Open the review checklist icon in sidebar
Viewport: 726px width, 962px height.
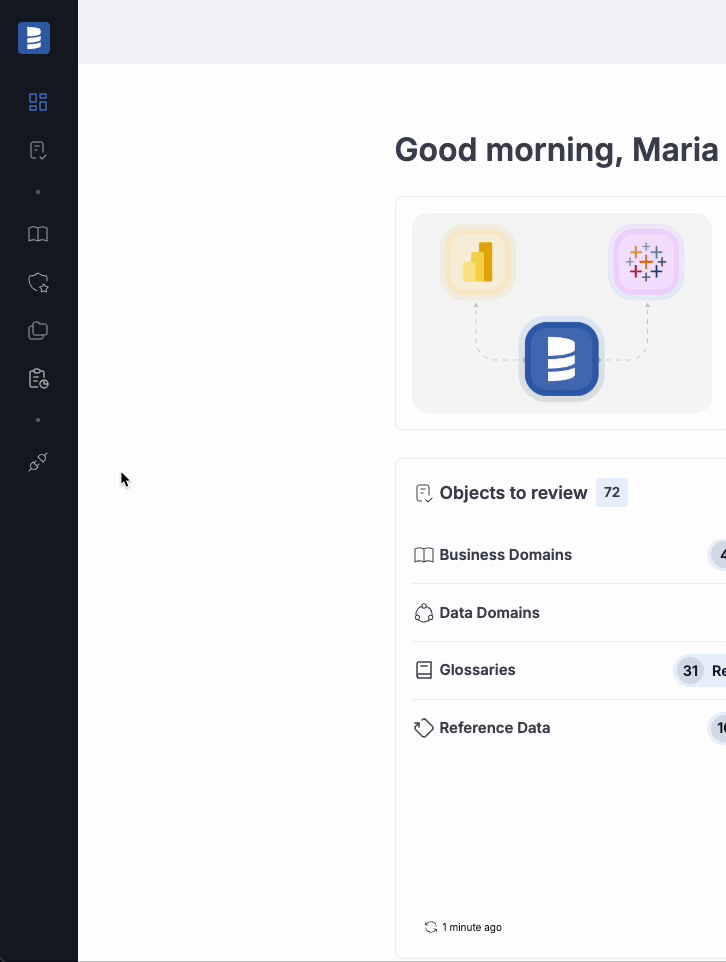click(x=38, y=150)
